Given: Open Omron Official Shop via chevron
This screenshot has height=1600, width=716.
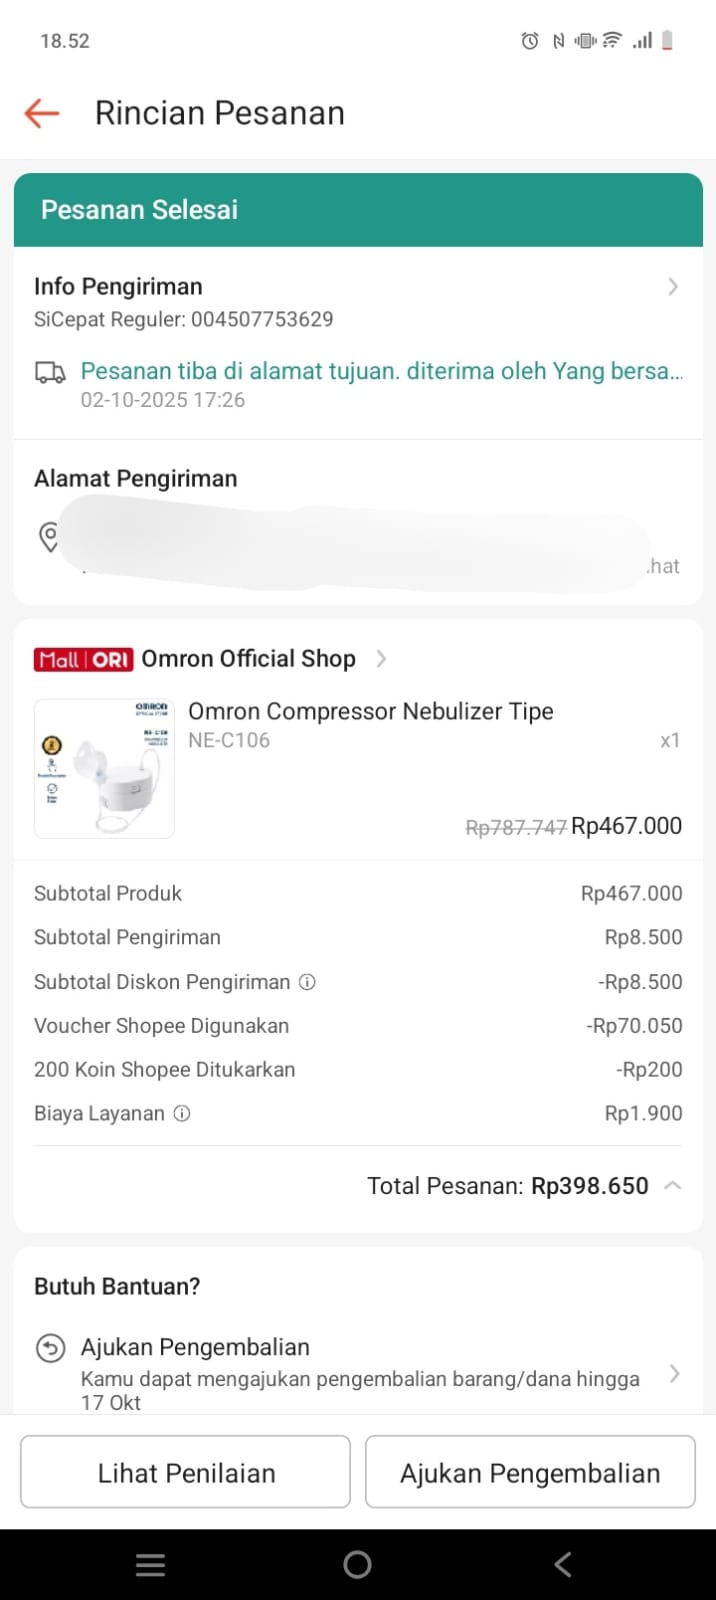Looking at the screenshot, I should coord(381,659).
